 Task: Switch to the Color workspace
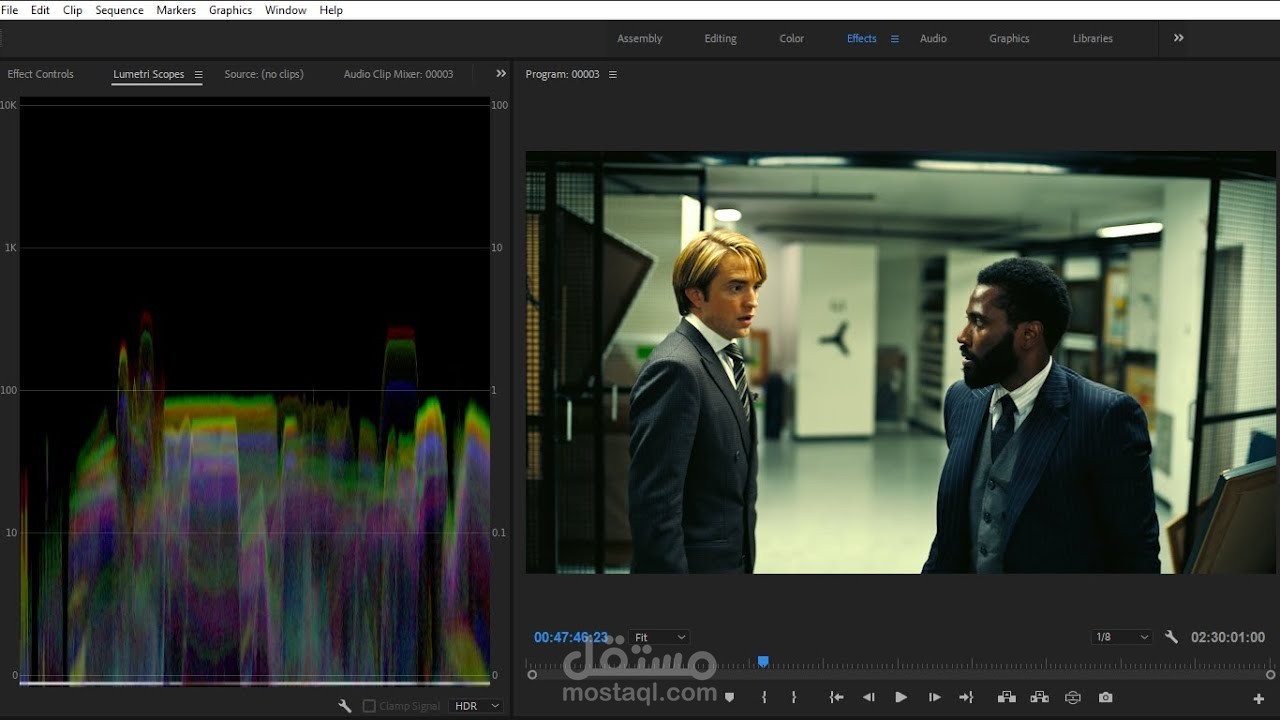tap(791, 39)
